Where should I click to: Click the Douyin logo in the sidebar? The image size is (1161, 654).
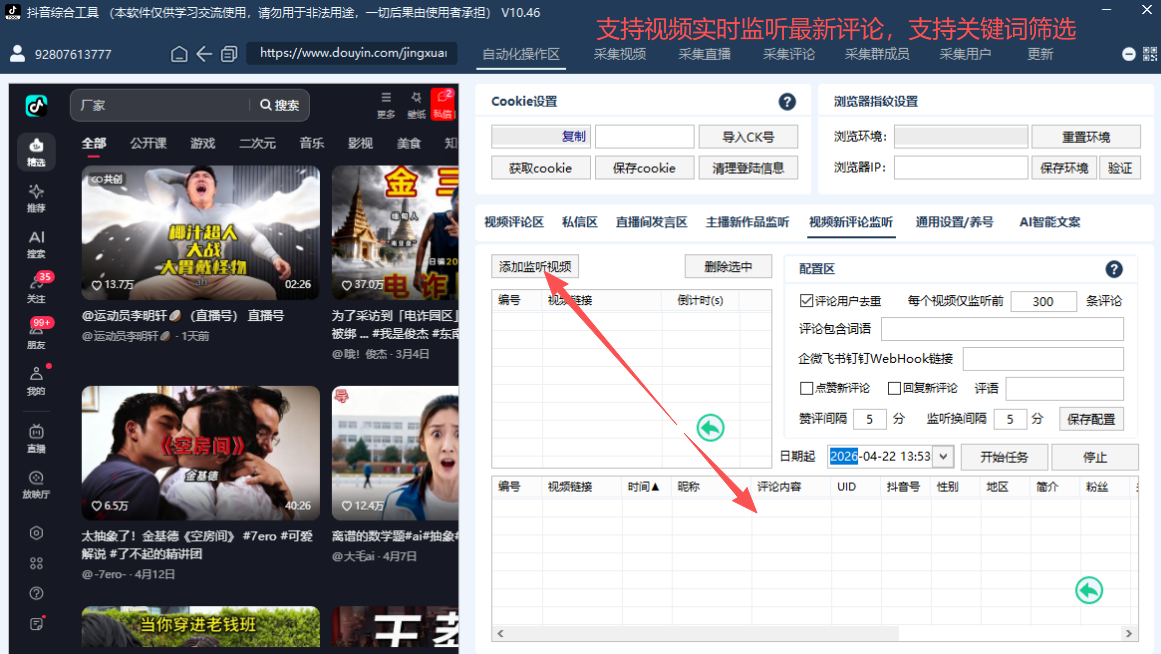coord(36,106)
